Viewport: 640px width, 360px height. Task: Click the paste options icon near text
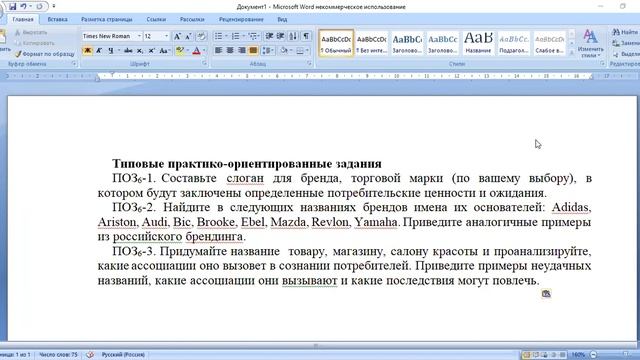[x=546, y=293]
